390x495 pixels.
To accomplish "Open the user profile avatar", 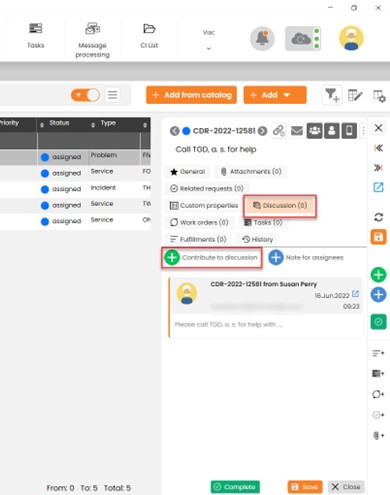I will [x=351, y=38].
